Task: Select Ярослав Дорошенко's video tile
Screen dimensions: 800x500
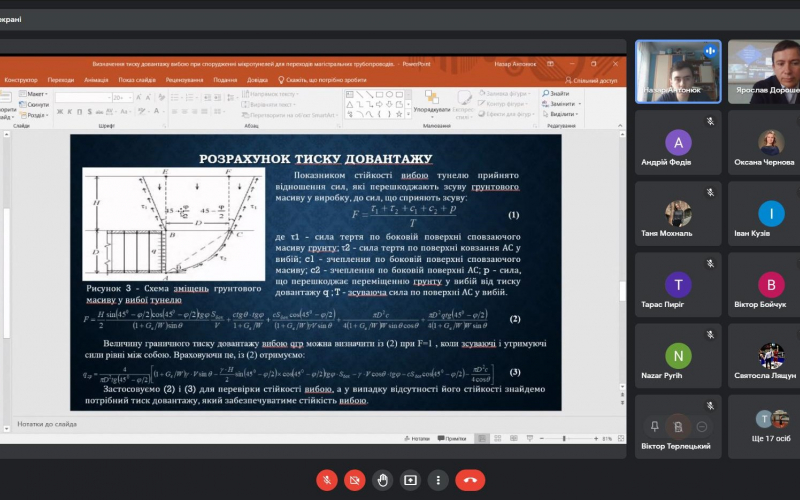Action: coord(764,72)
